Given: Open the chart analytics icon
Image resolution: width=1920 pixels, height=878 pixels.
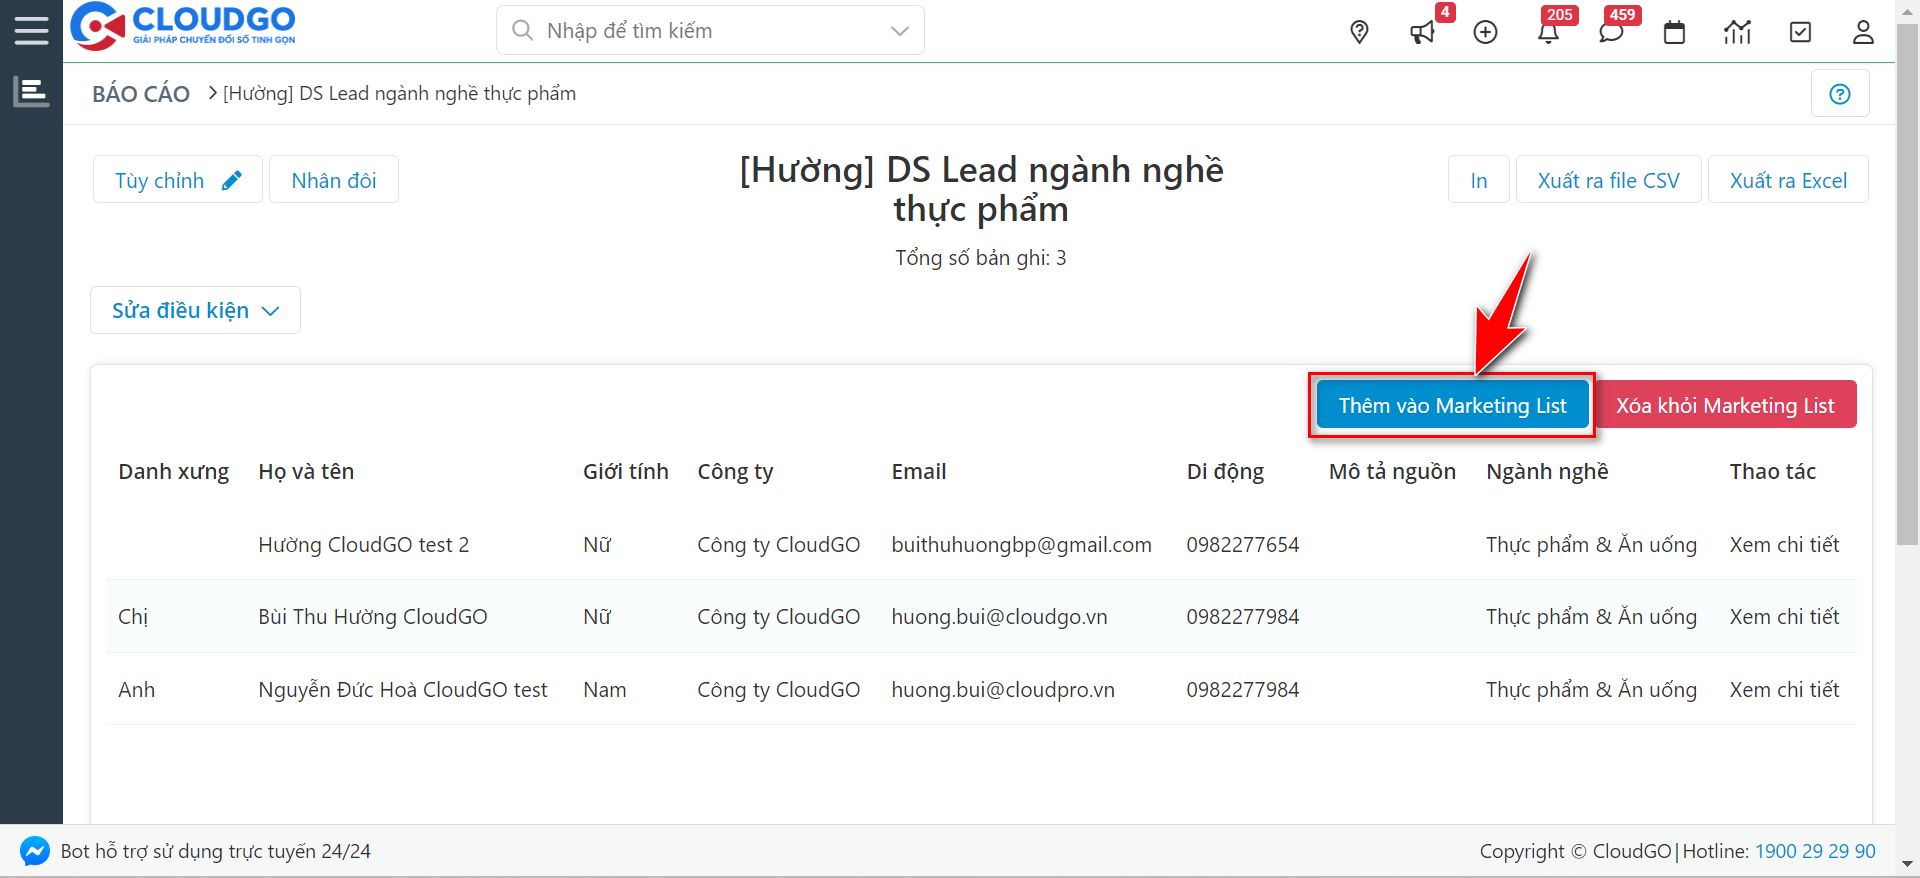Looking at the screenshot, I should tap(1737, 32).
